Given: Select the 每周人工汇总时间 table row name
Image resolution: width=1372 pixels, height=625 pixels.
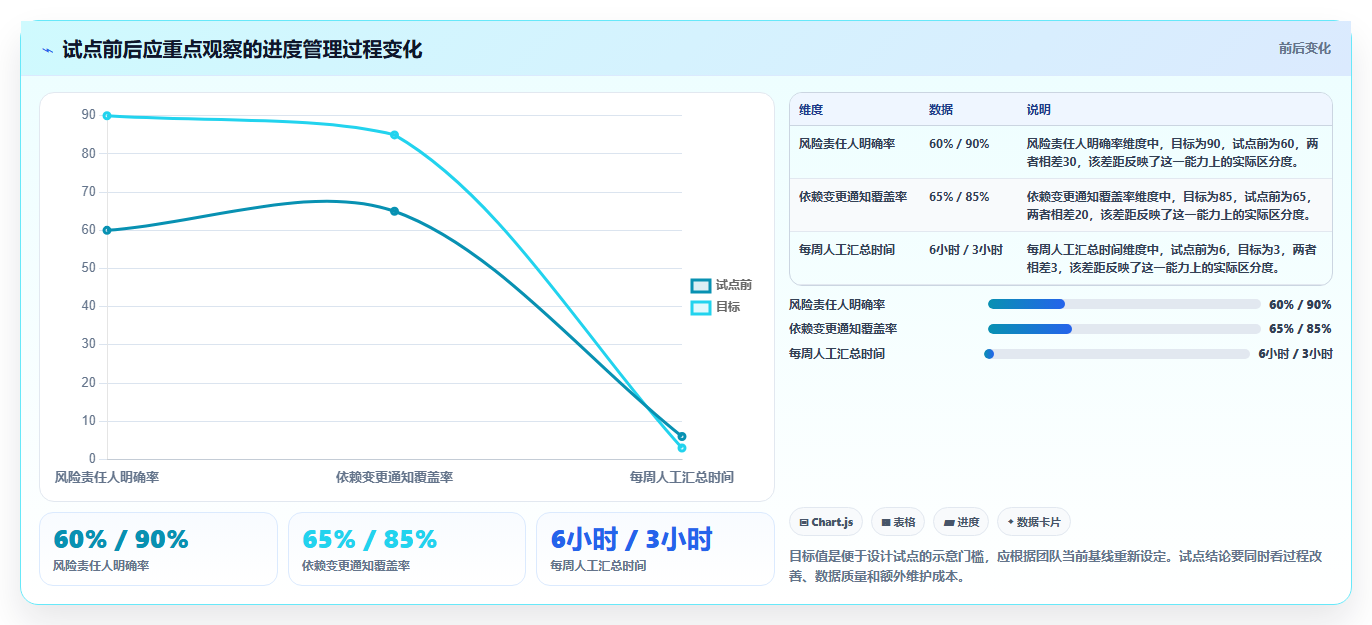Looking at the screenshot, I should (x=847, y=250).
